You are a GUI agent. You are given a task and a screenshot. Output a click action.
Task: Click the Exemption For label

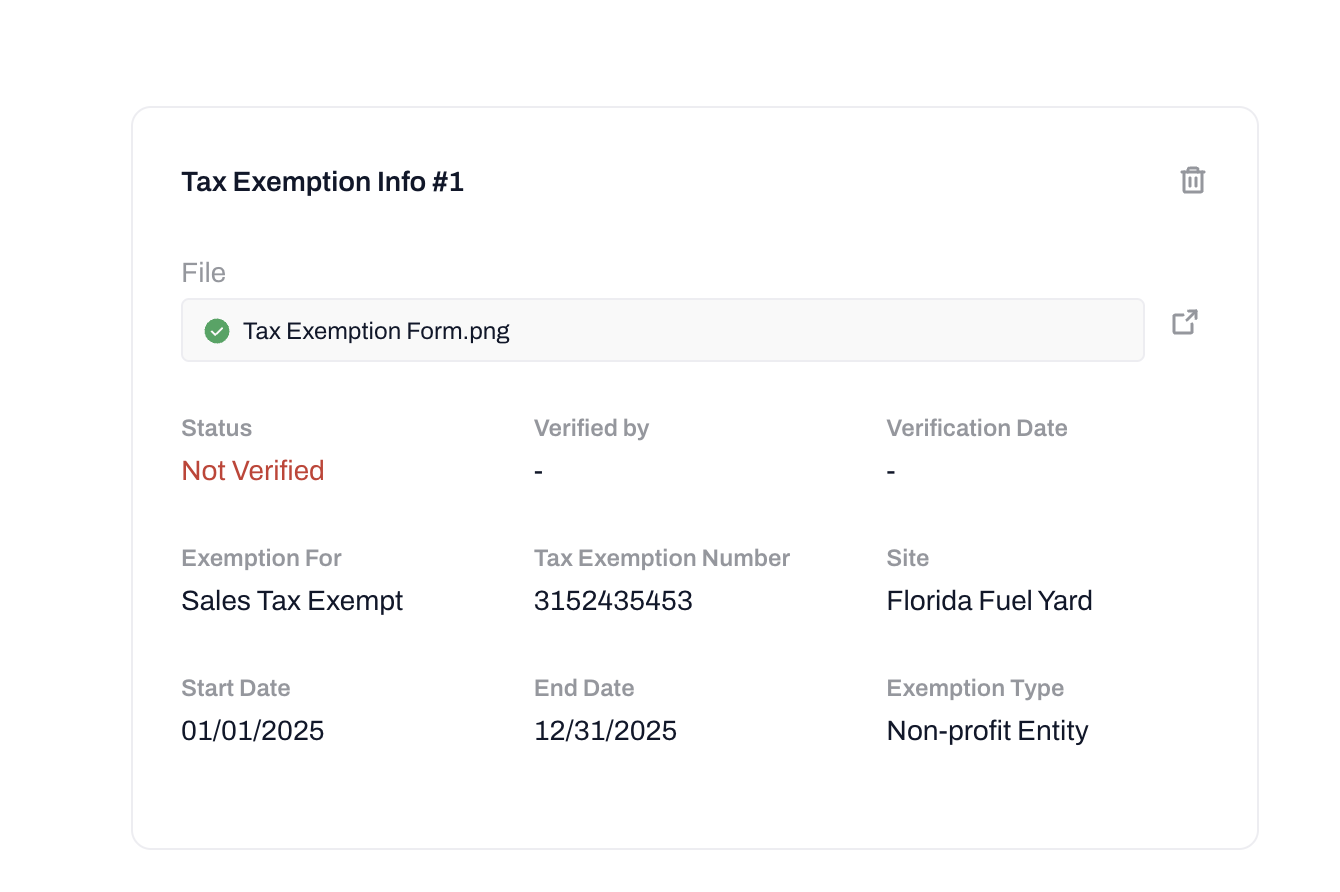tap(262, 558)
